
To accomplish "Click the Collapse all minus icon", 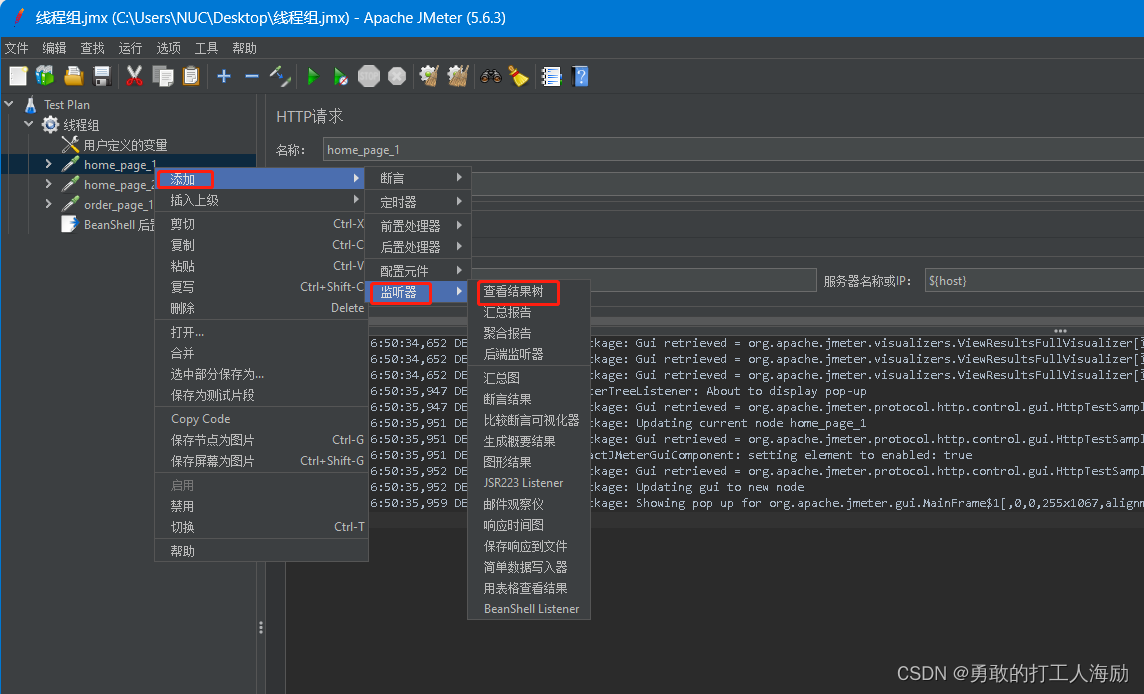I will [x=252, y=76].
